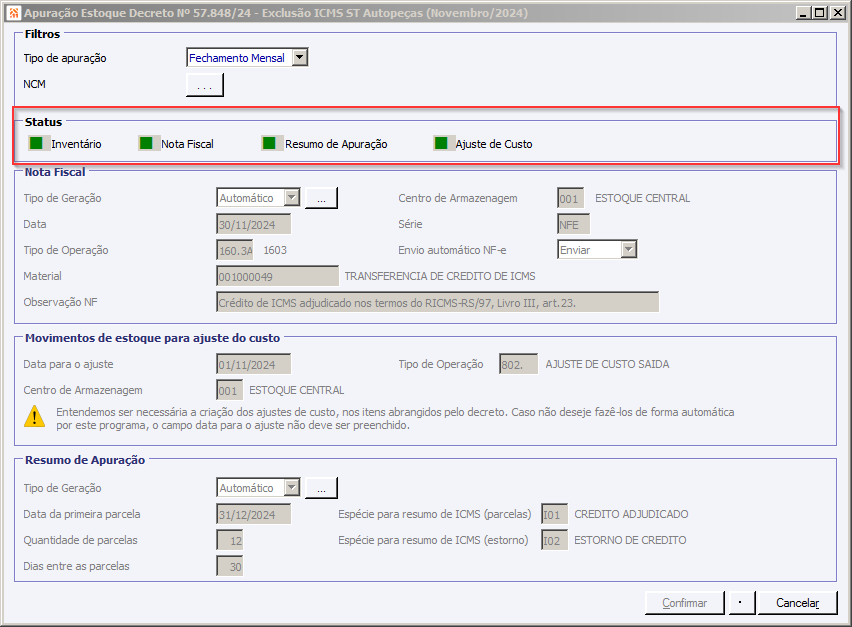The image size is (852, 627).
Task: Click the Inventário green status indicator
Action: coord(36,143)
